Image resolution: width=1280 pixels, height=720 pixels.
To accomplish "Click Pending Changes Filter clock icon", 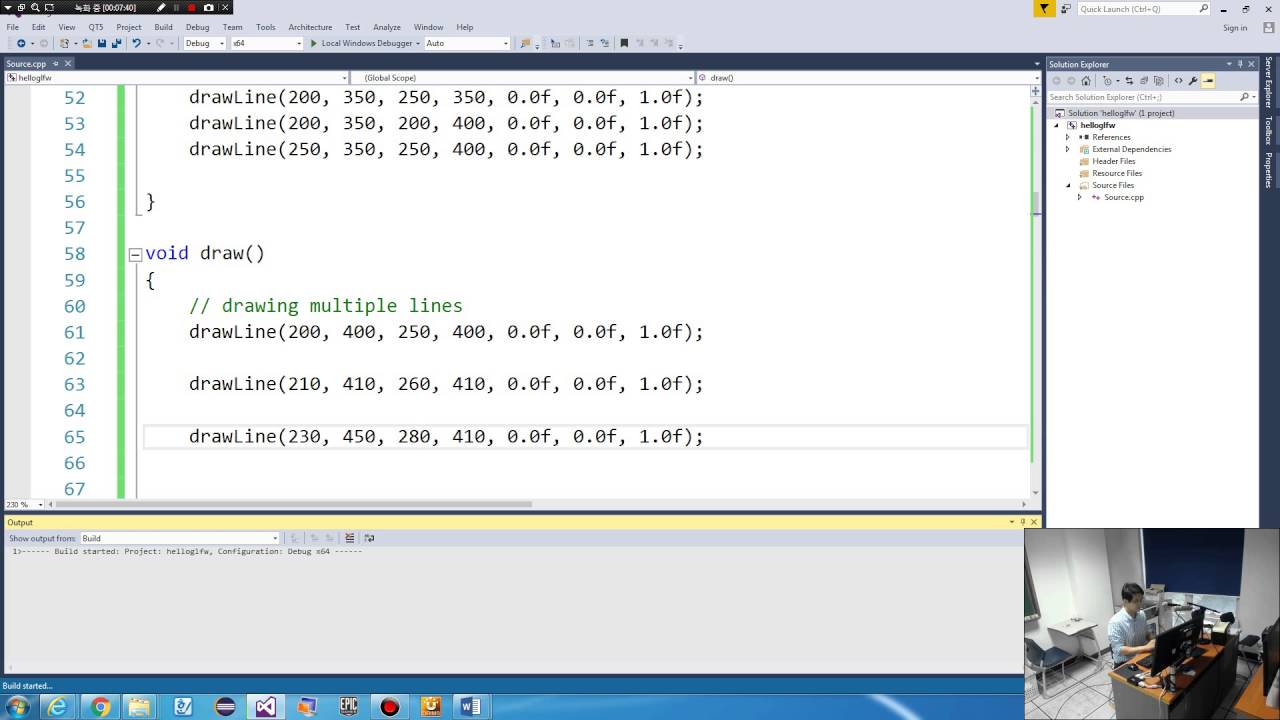I will click(1107, 81).
